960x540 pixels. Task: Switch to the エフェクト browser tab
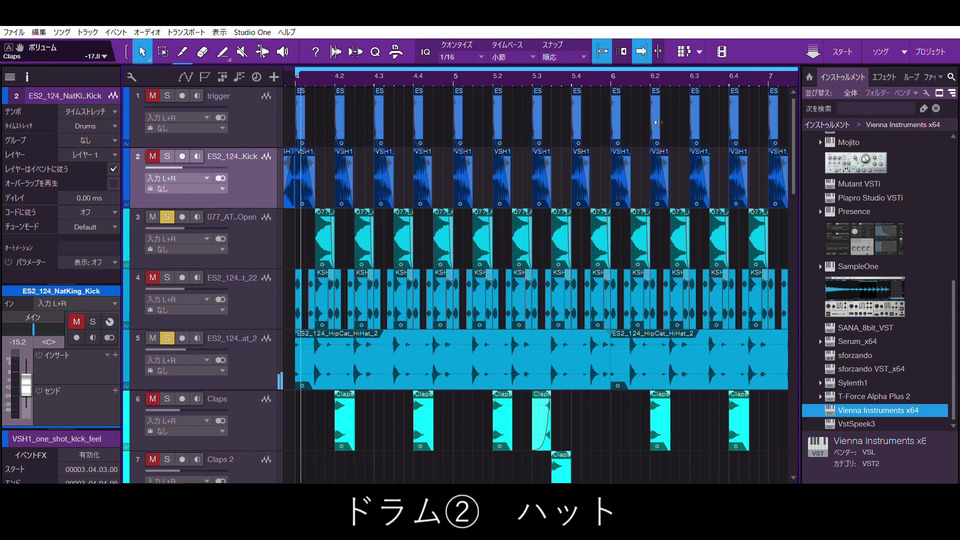pyautogui.click(x=884, y=77)
